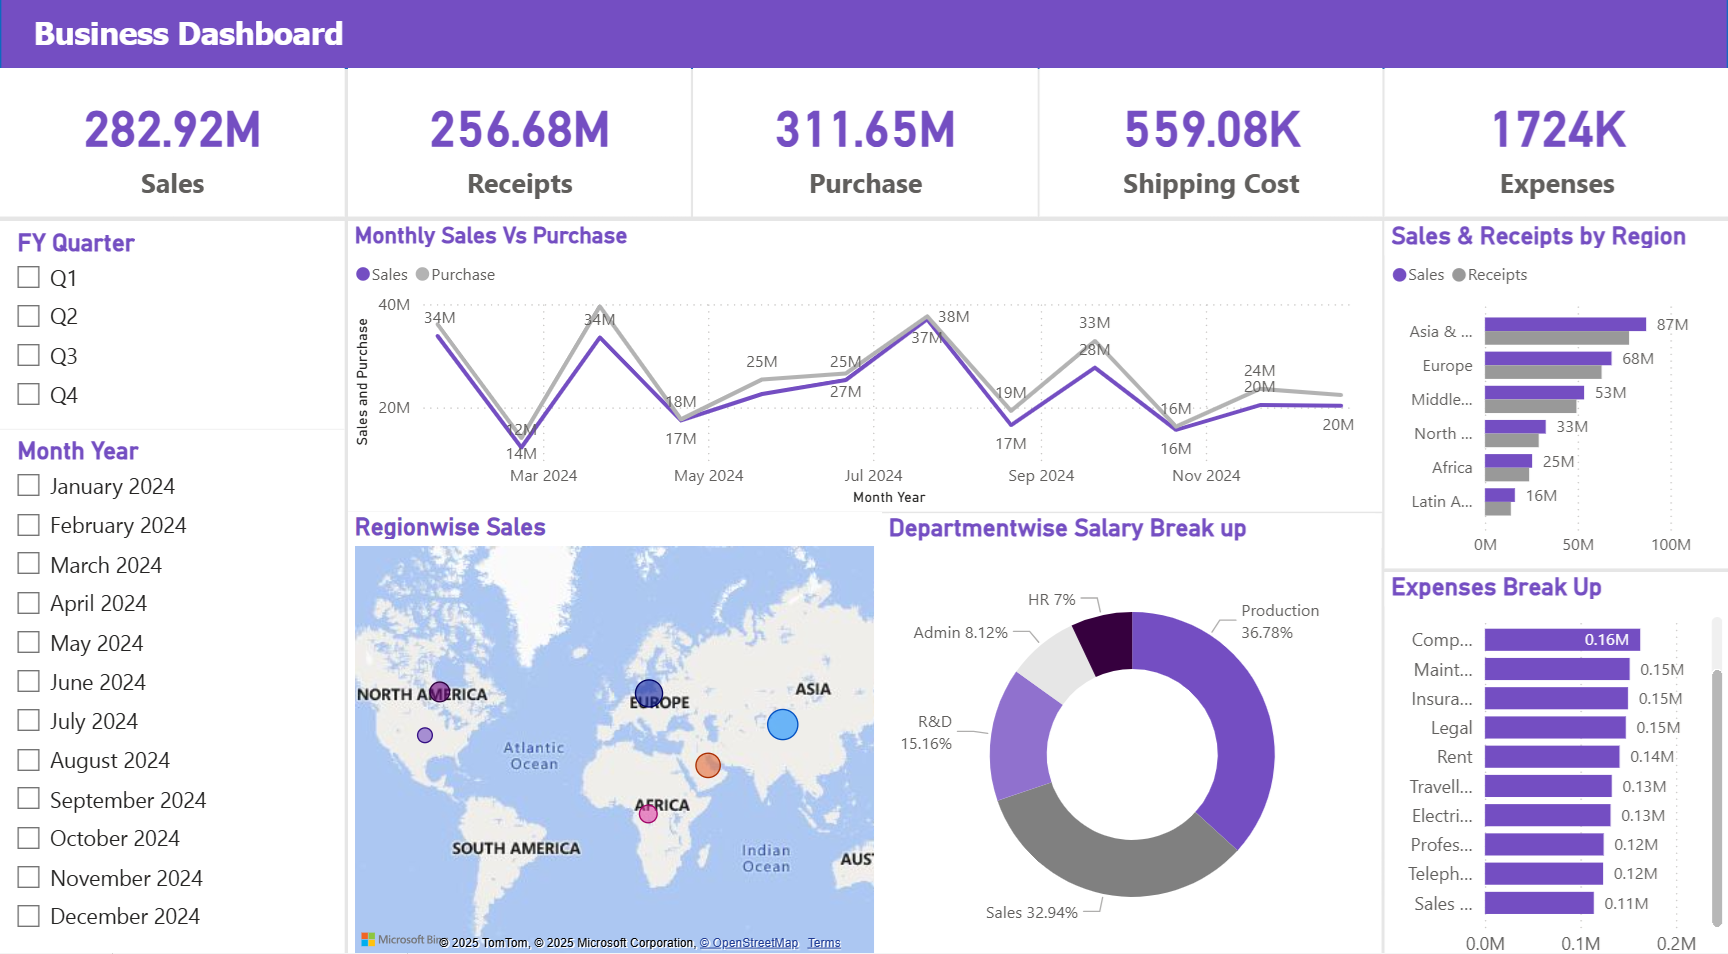Click the Expenses Break Up vertical scrollbar
Image resolution: width=1728 pixels, height=954 pixels.
point(1717,790)
